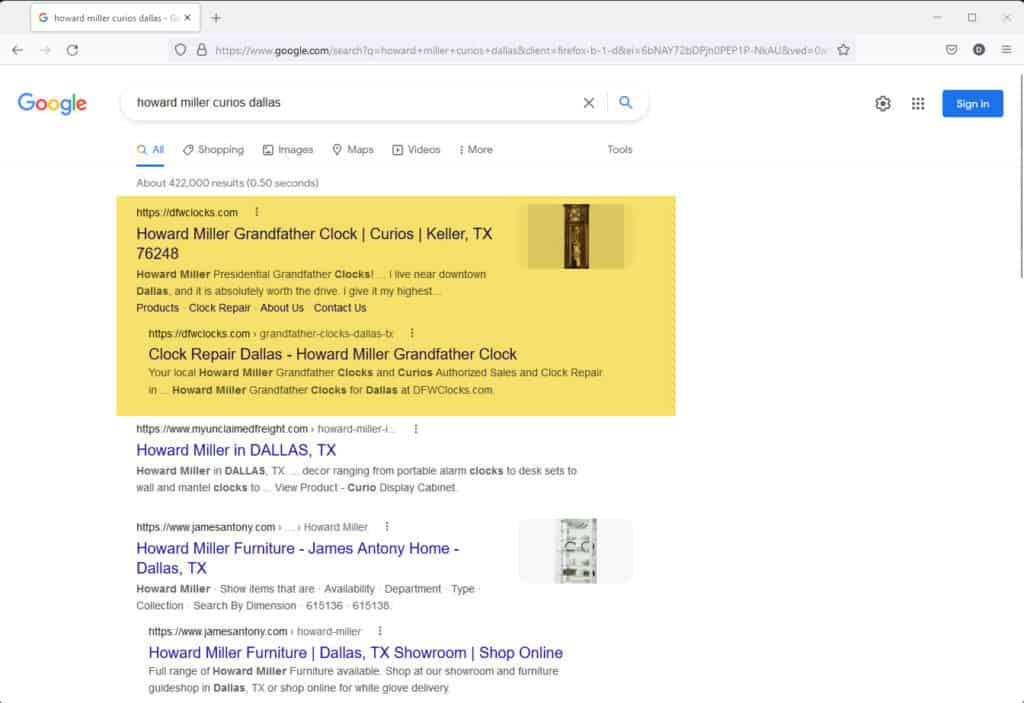Click the myunclaimedfreight.com URL text

click(222, 429)
